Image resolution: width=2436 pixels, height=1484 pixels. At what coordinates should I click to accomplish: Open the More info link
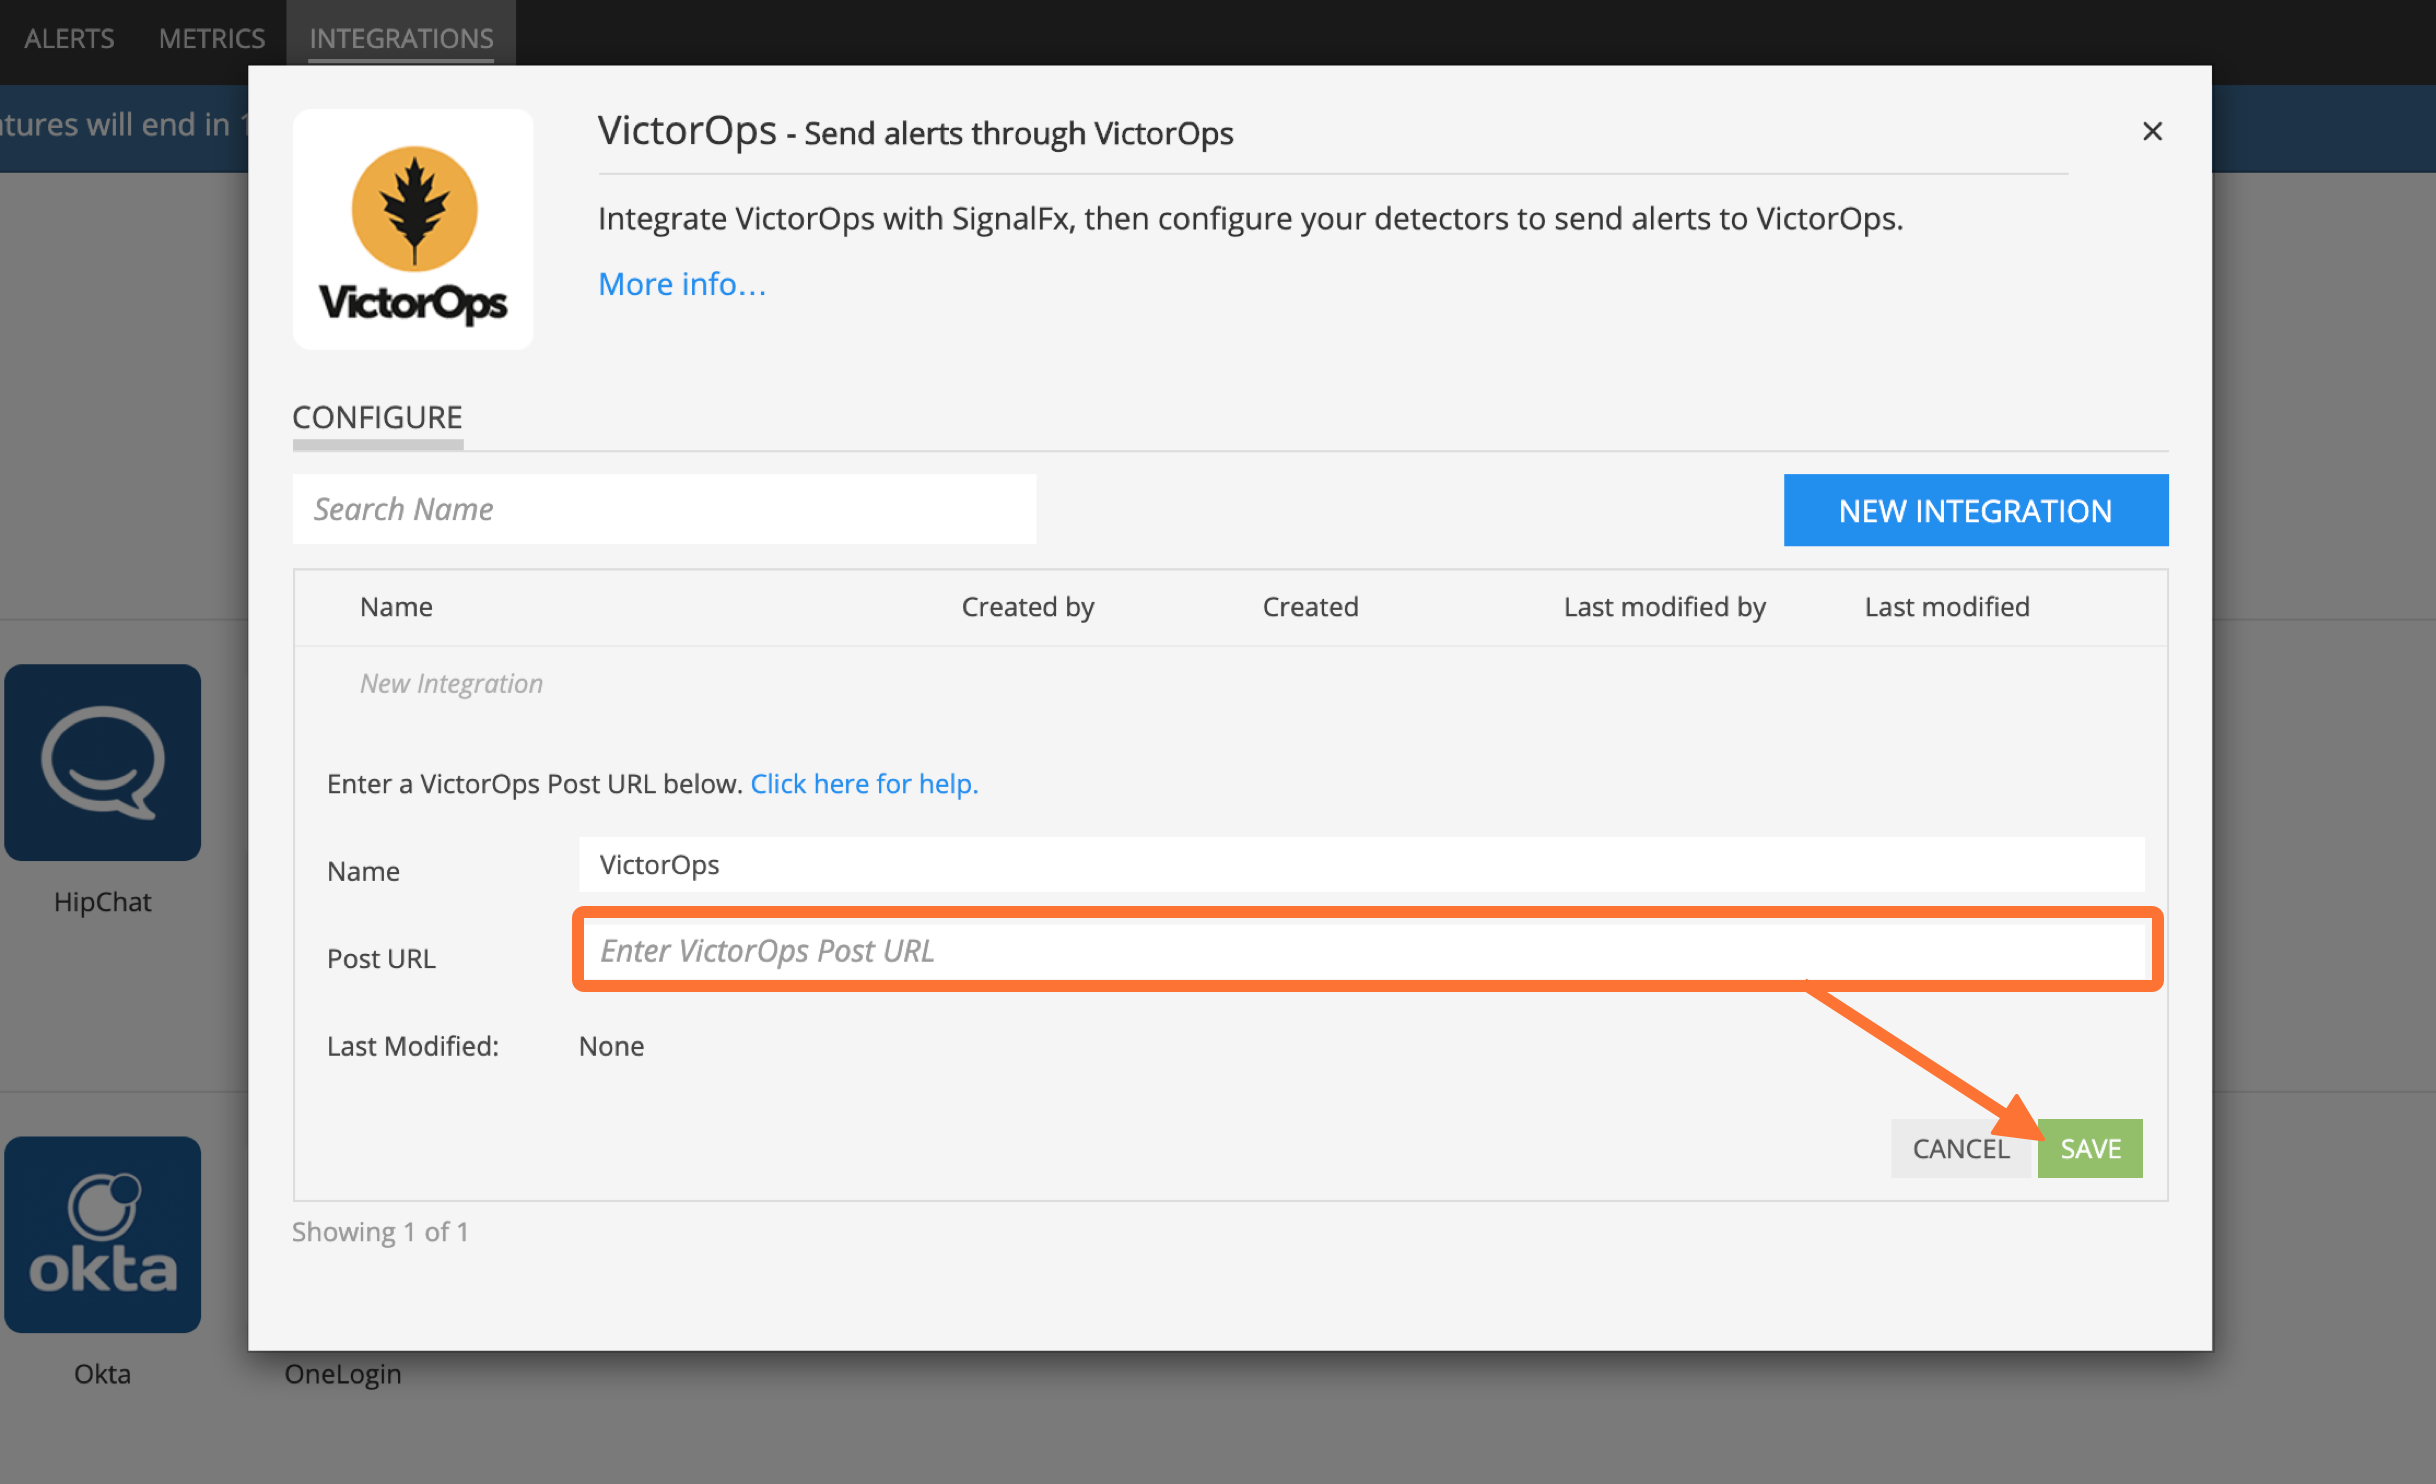[681, 284]
